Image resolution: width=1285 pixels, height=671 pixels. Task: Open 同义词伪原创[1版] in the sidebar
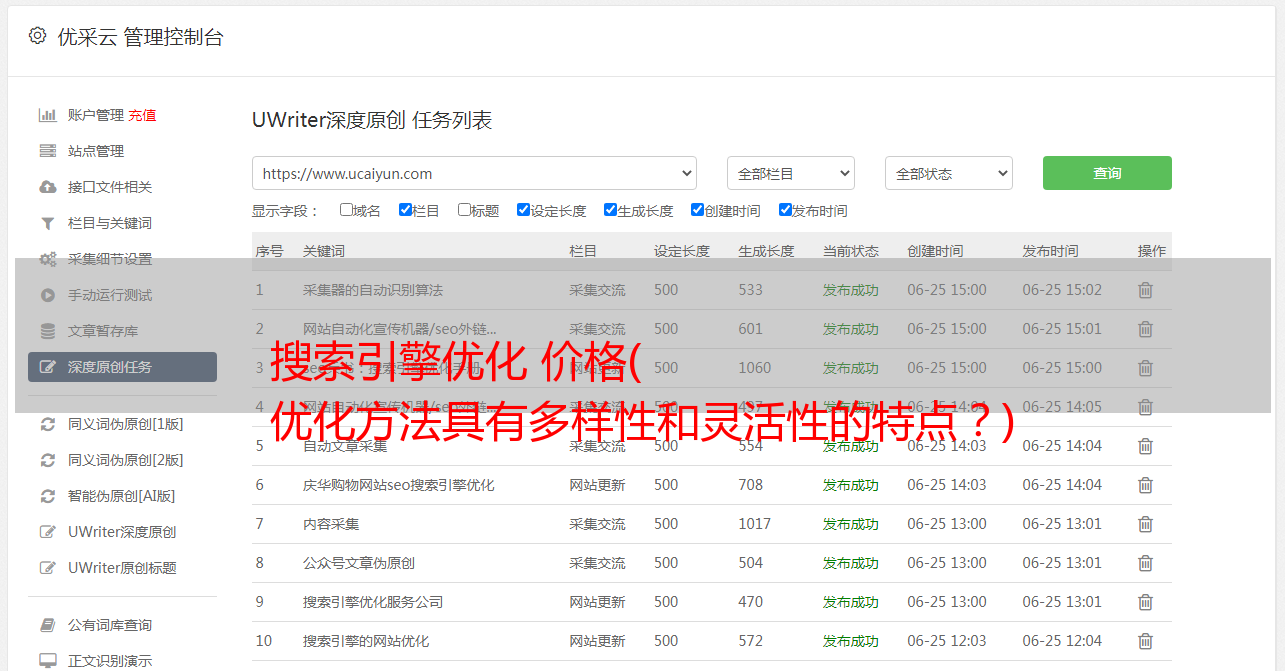tap(125, 424)
